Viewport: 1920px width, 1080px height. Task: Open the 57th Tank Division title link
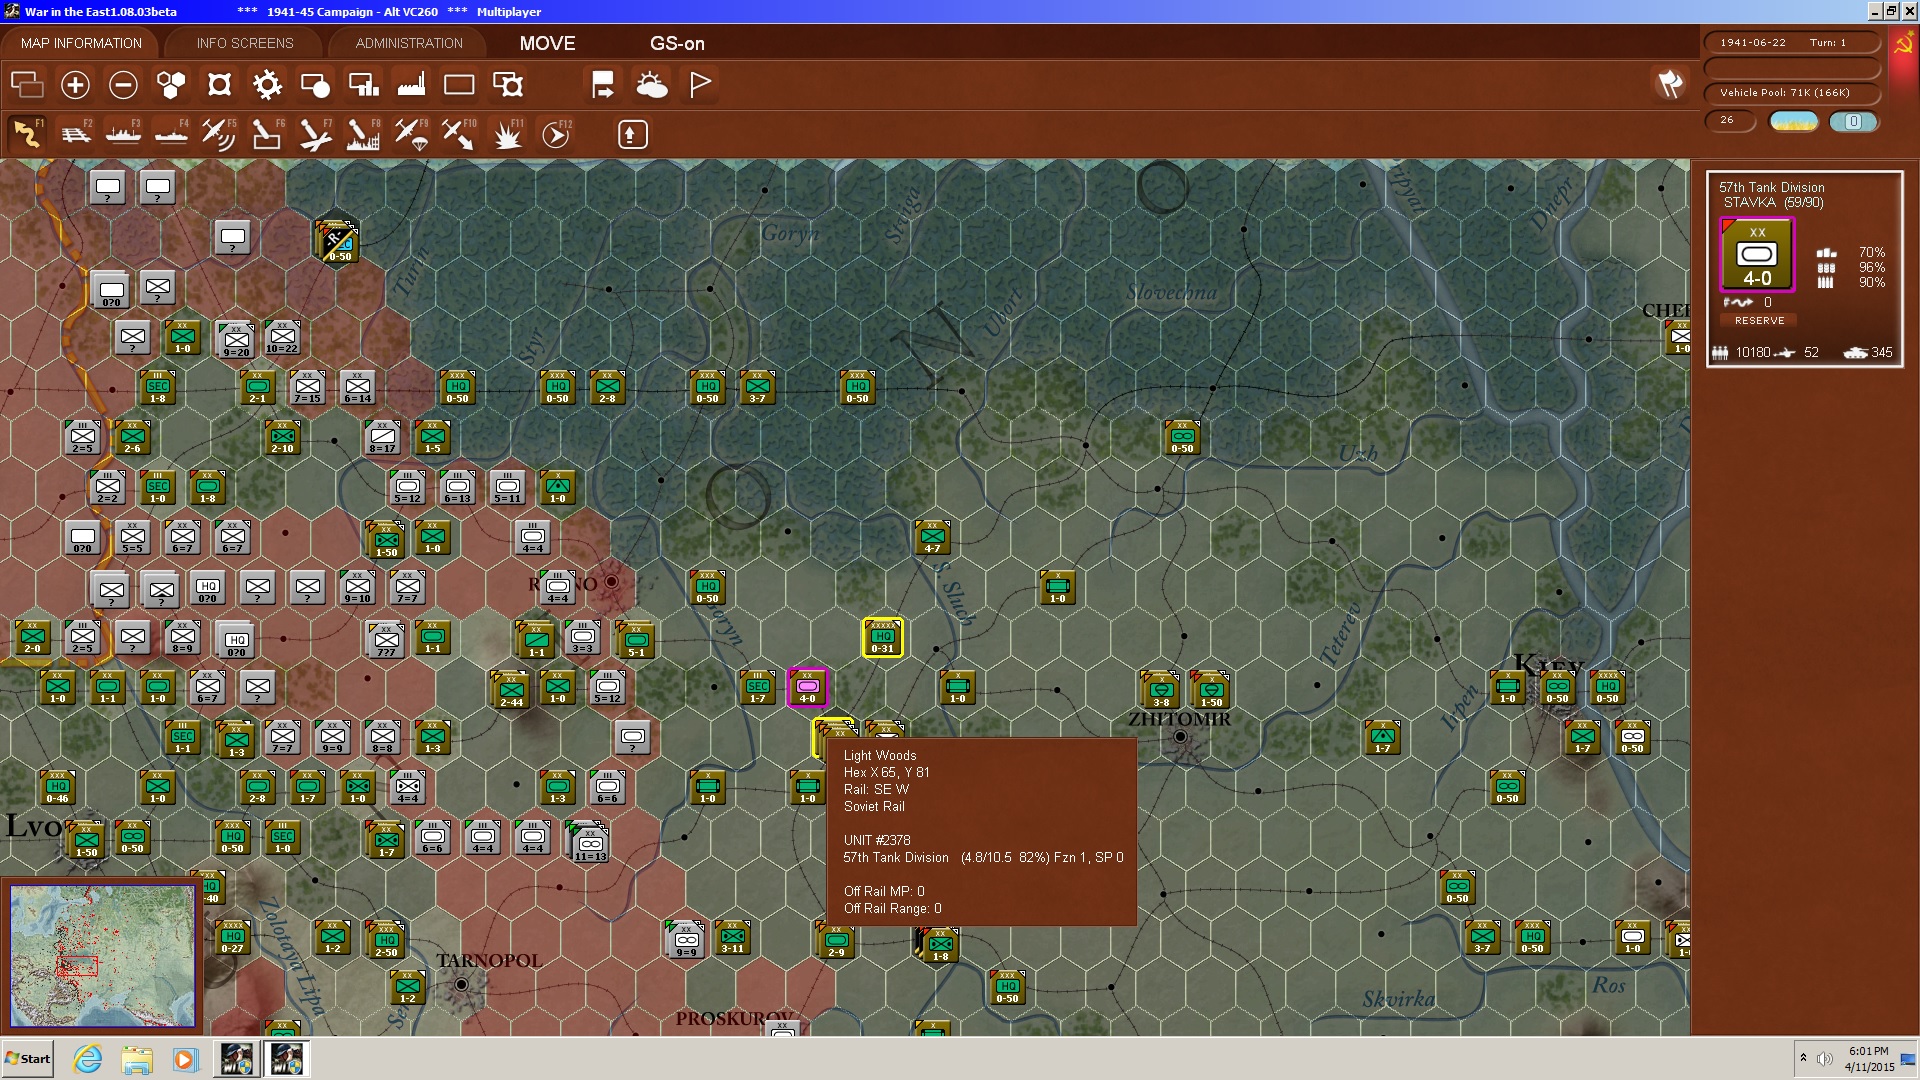coord(1771,187)
